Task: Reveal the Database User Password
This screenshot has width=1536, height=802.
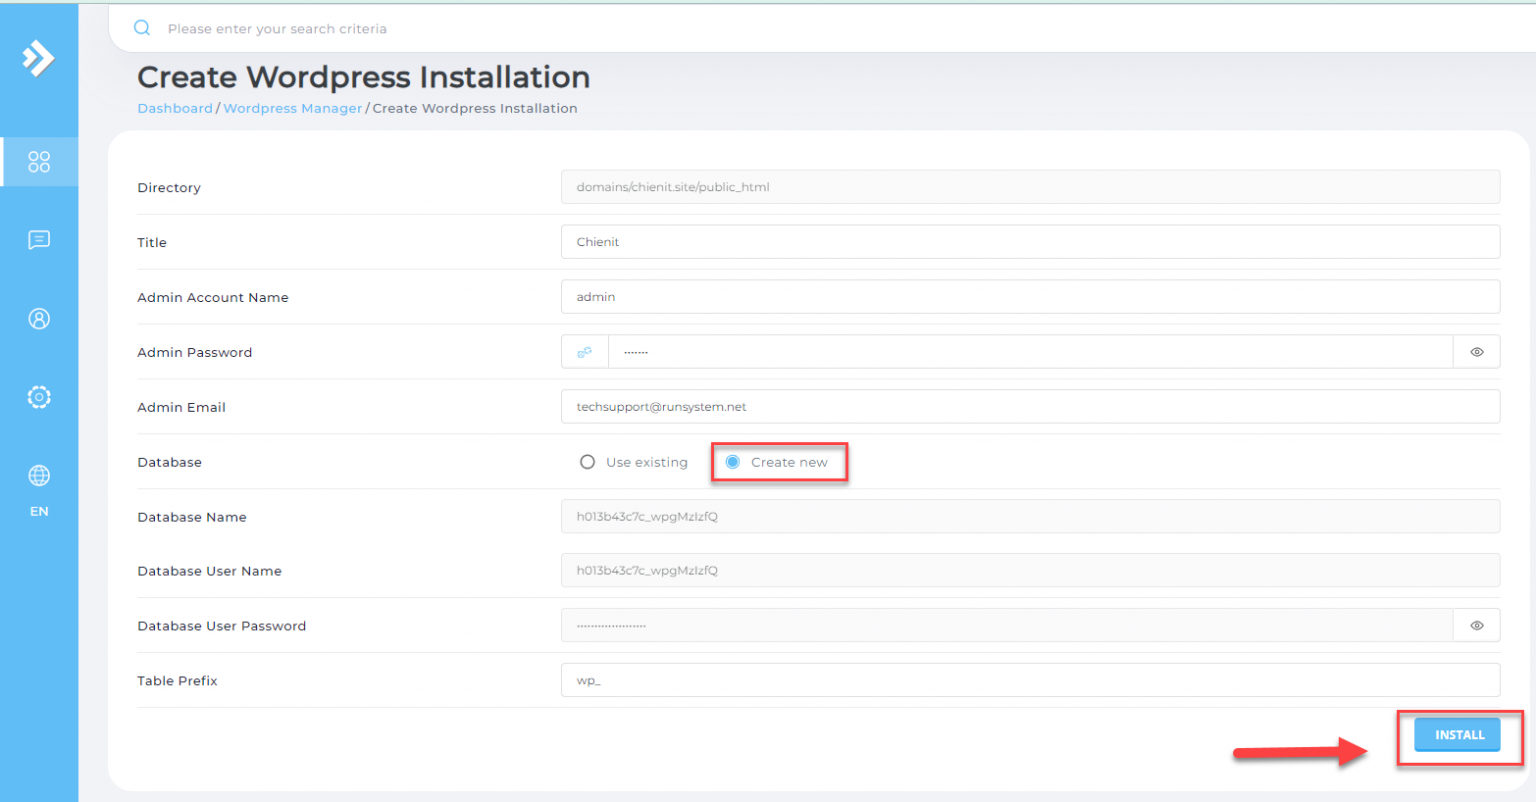Action: point(1476,626)
